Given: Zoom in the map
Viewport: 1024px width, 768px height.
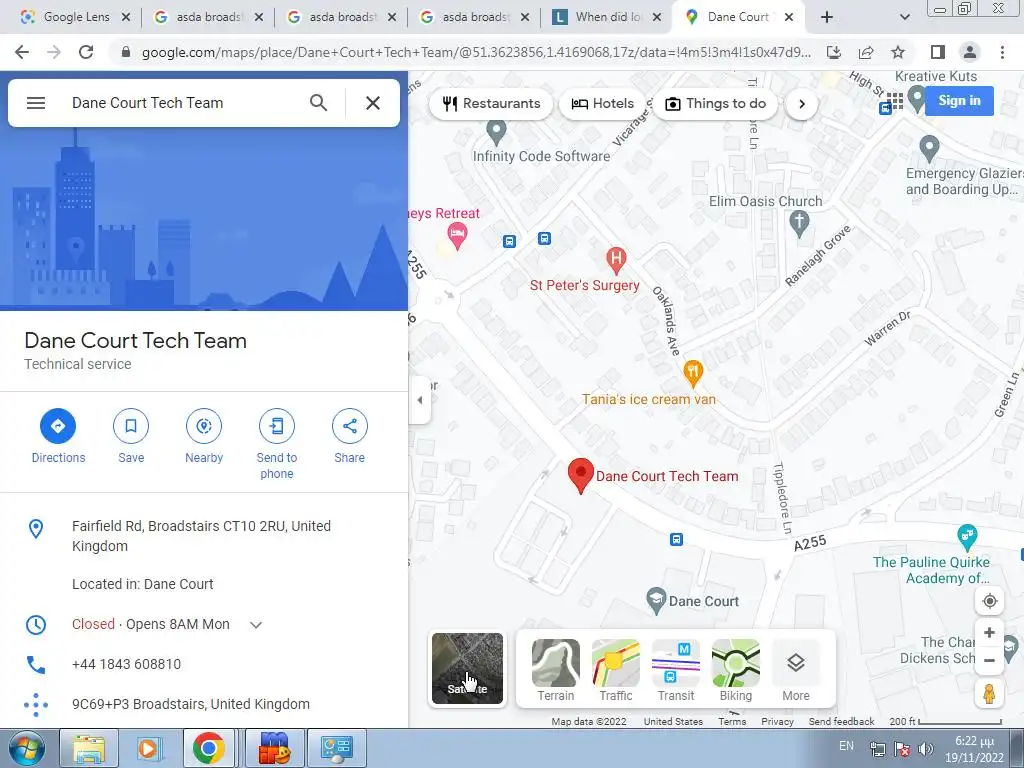Looking at the screenshot, I should (989, 633).
